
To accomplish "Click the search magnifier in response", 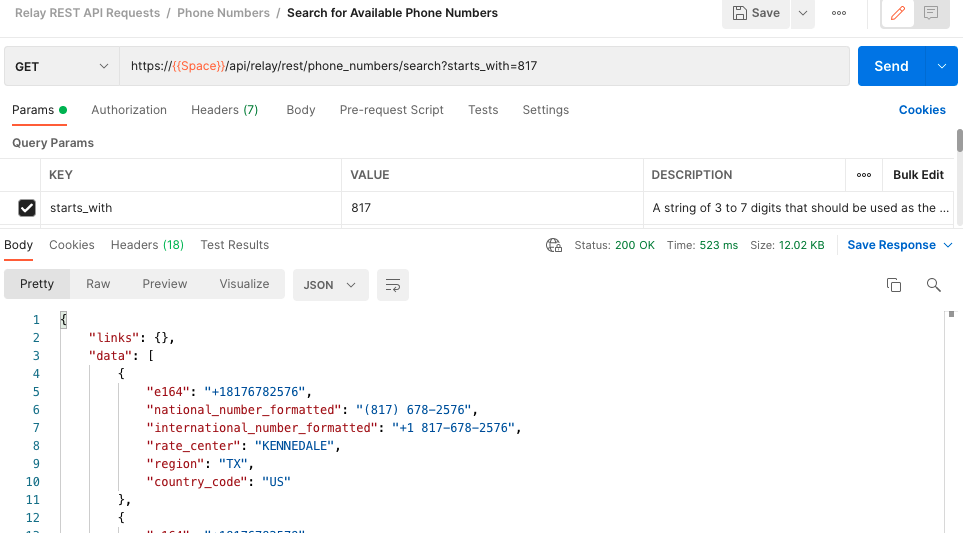I will (933, 285).
